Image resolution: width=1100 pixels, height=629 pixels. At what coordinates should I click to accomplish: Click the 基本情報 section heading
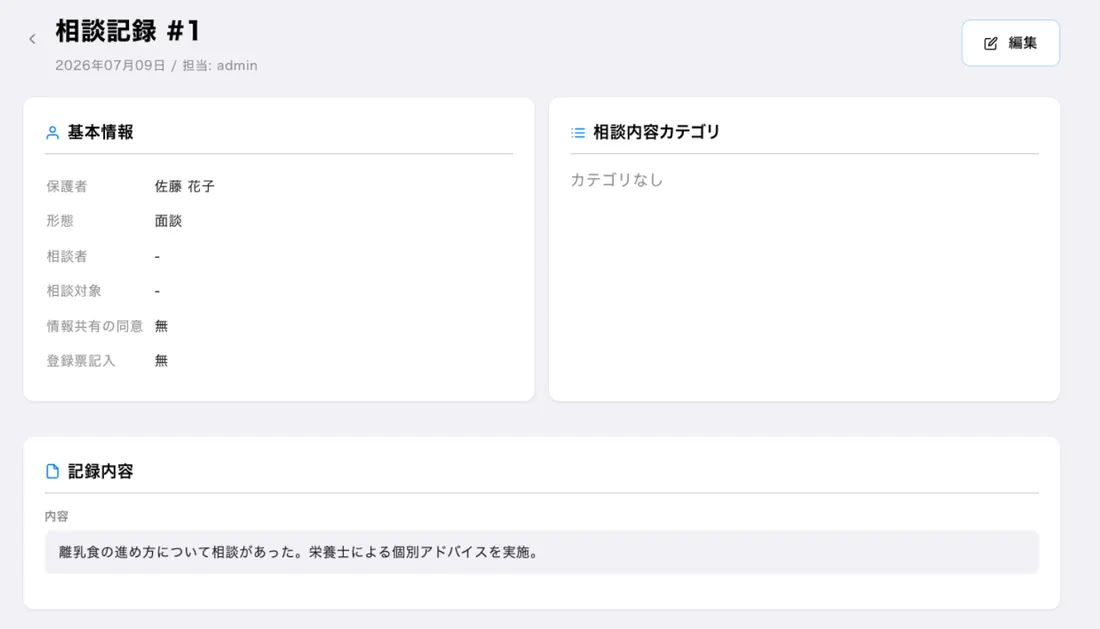pos(100,132)
